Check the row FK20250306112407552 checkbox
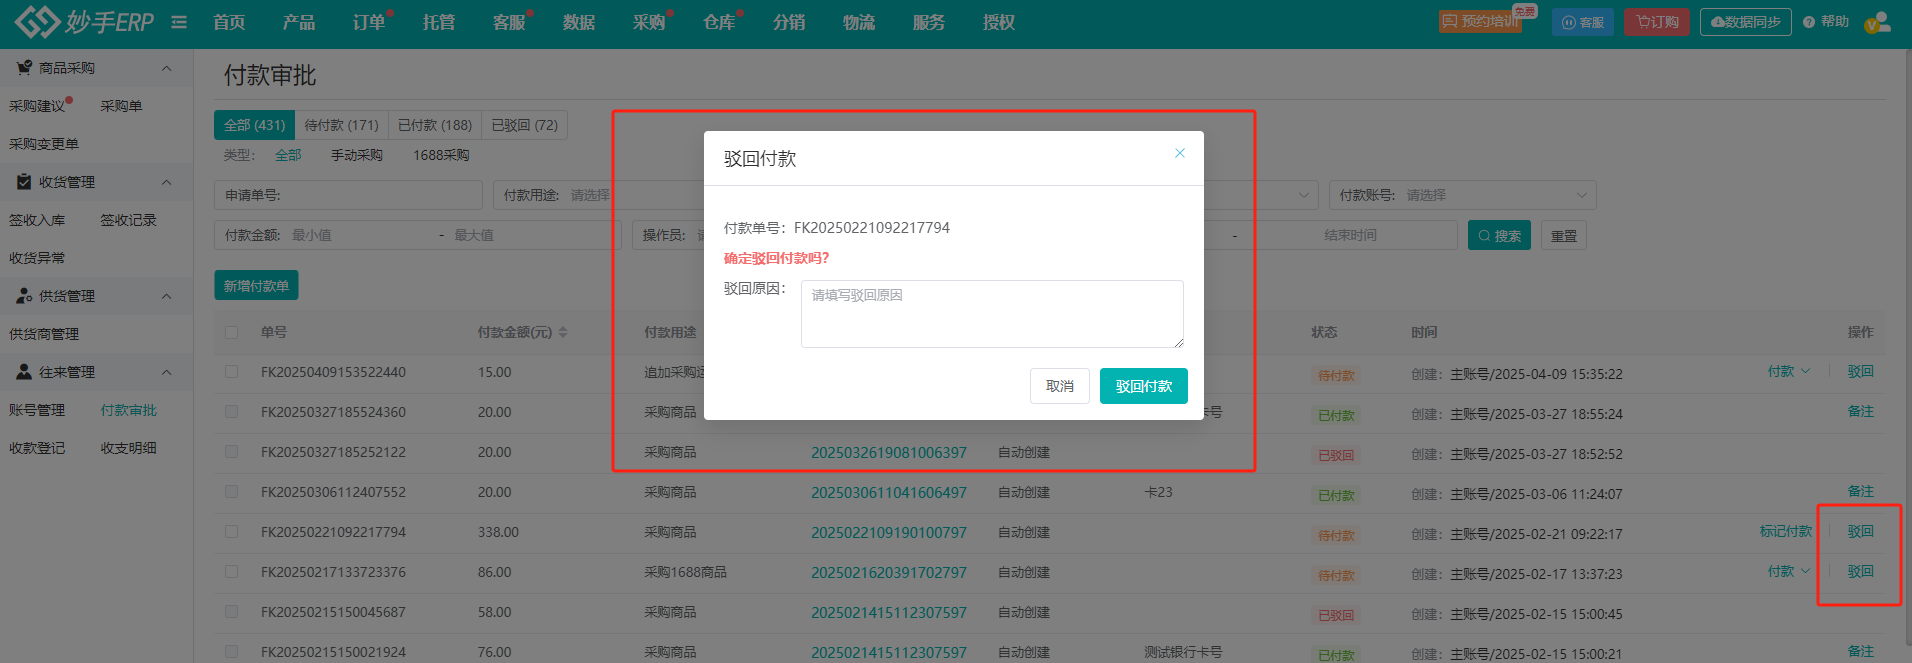1912x663 pixels. [232, 492]
